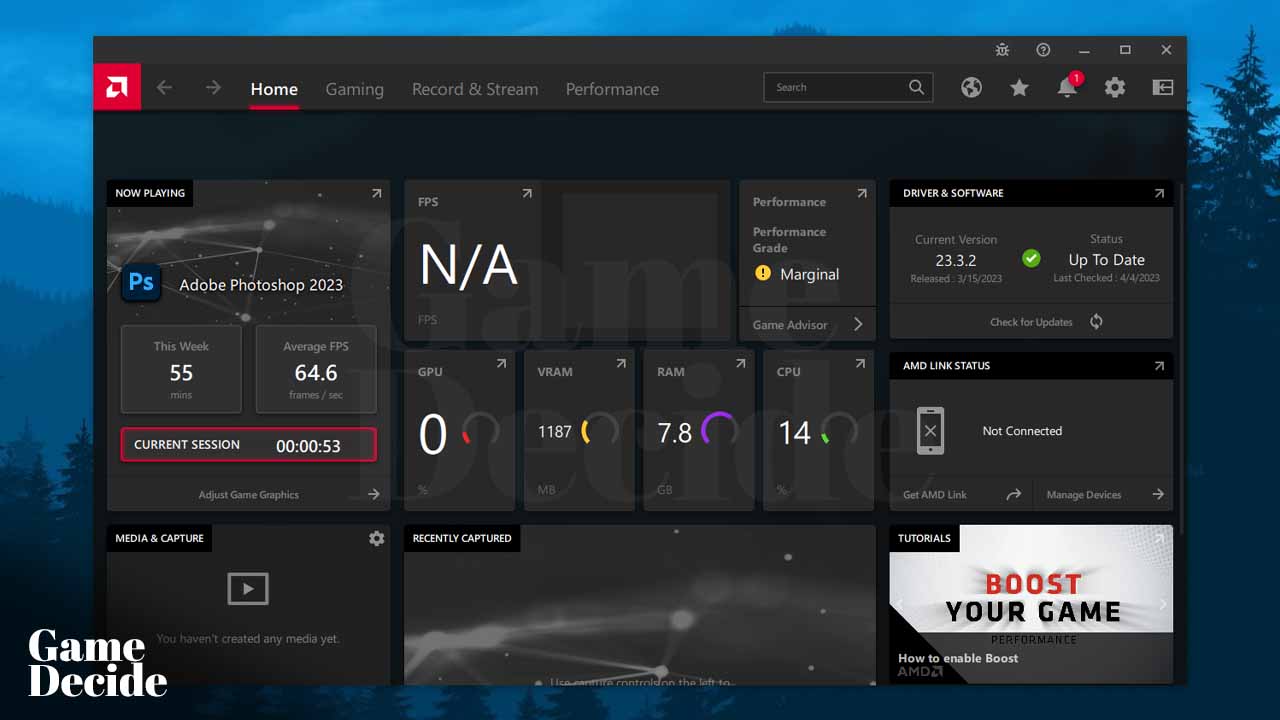Click the globe icon in the top bar
The width and height of the screenshot is (1280, 720).
971,88
